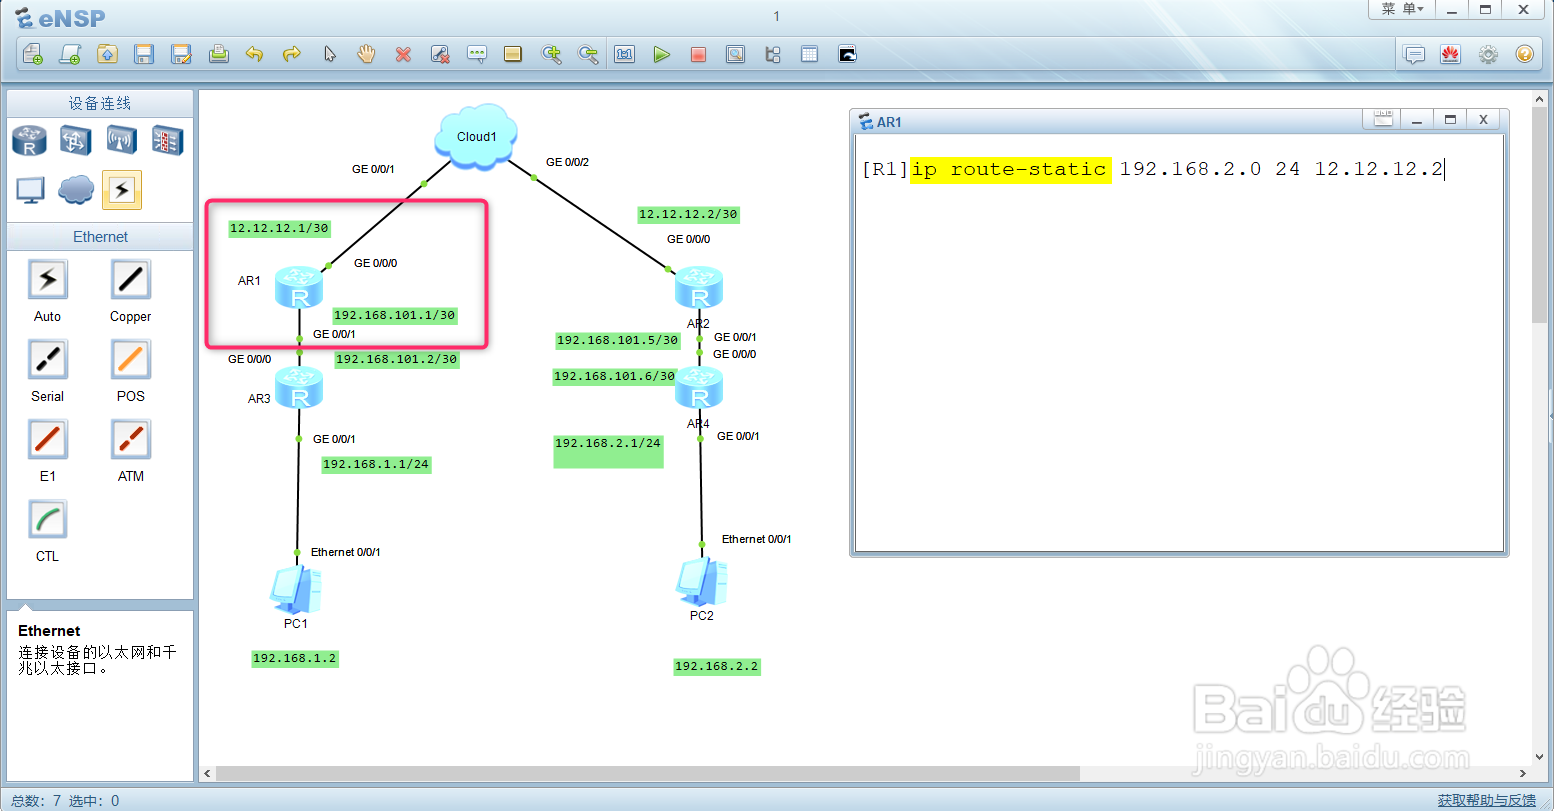
Task: Select the AR2 router node
Action: click(699, 287)
